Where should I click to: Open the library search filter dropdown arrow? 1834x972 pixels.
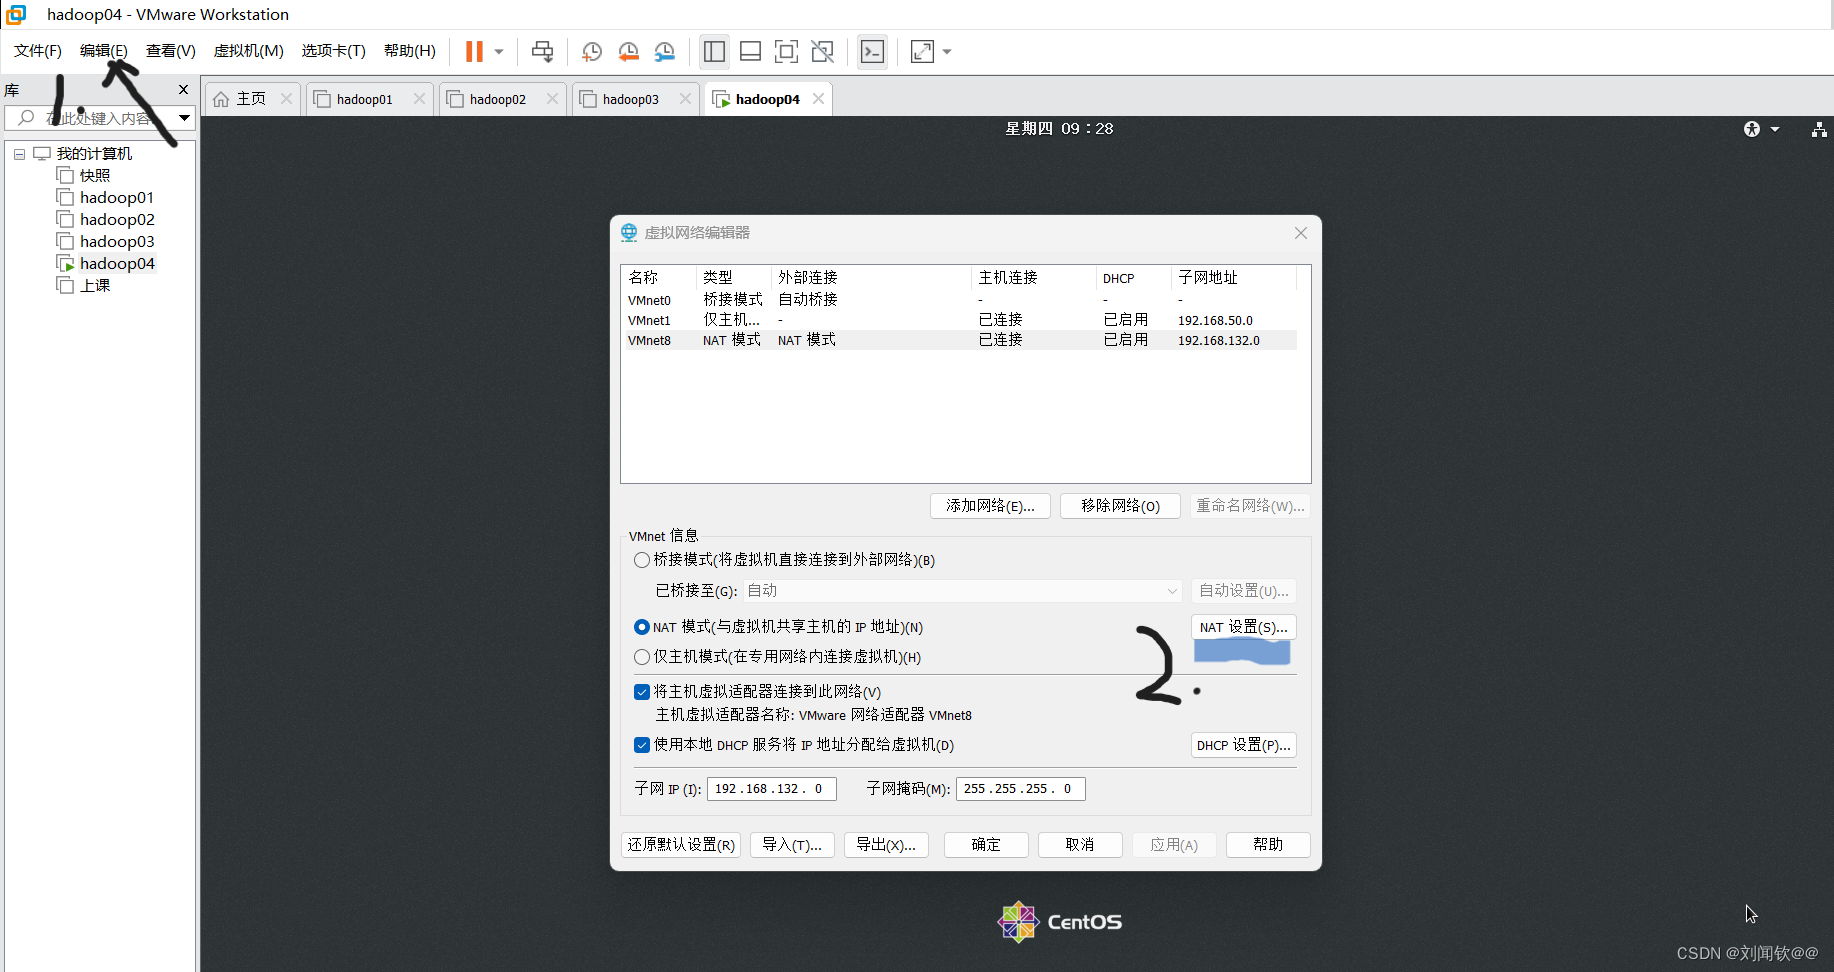[x=184, y=117]
